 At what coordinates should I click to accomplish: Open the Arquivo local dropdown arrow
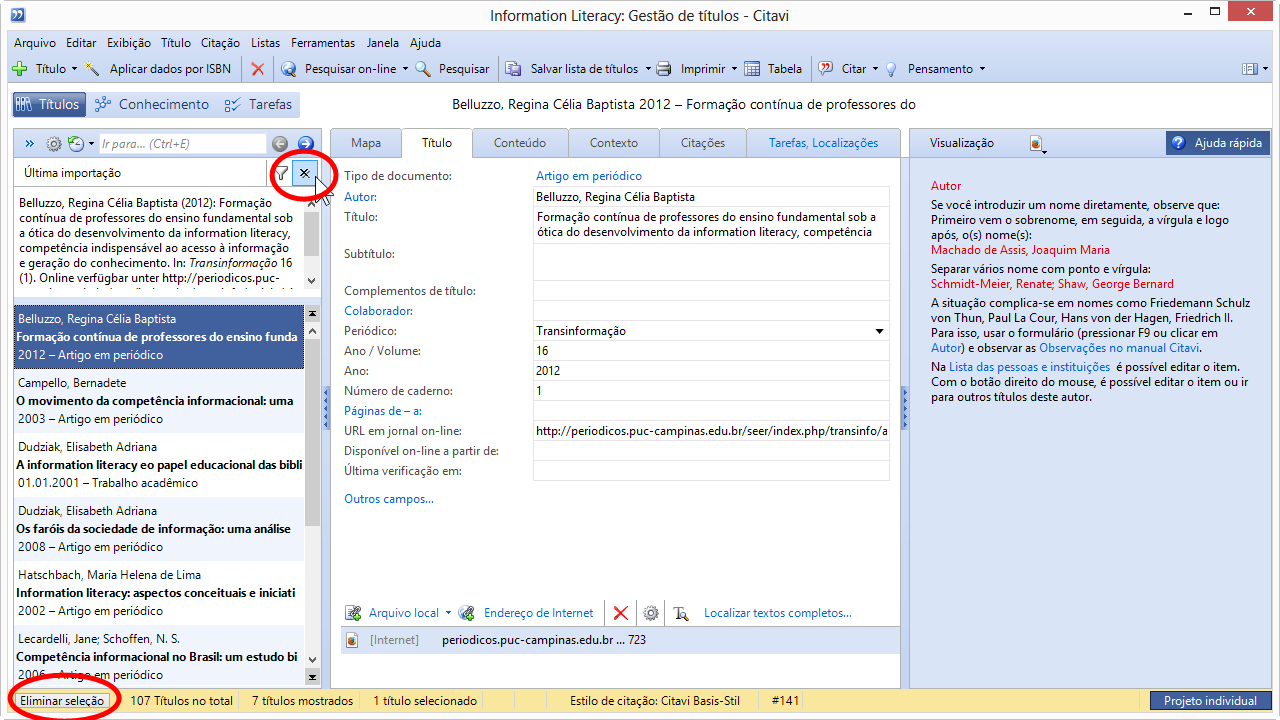point(448,613)
